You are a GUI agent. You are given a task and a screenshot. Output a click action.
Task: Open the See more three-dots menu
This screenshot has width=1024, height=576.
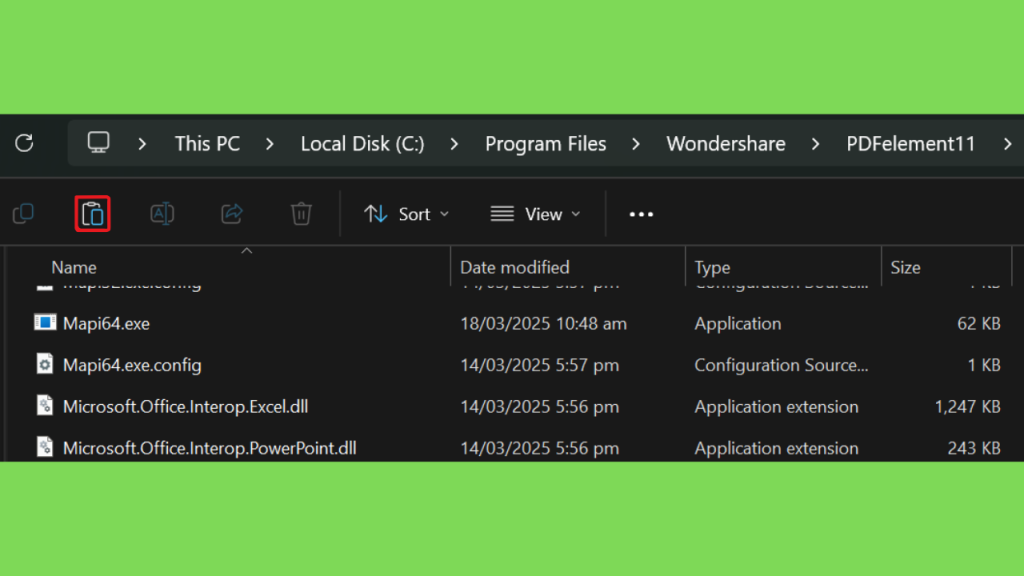pos(641,214)
